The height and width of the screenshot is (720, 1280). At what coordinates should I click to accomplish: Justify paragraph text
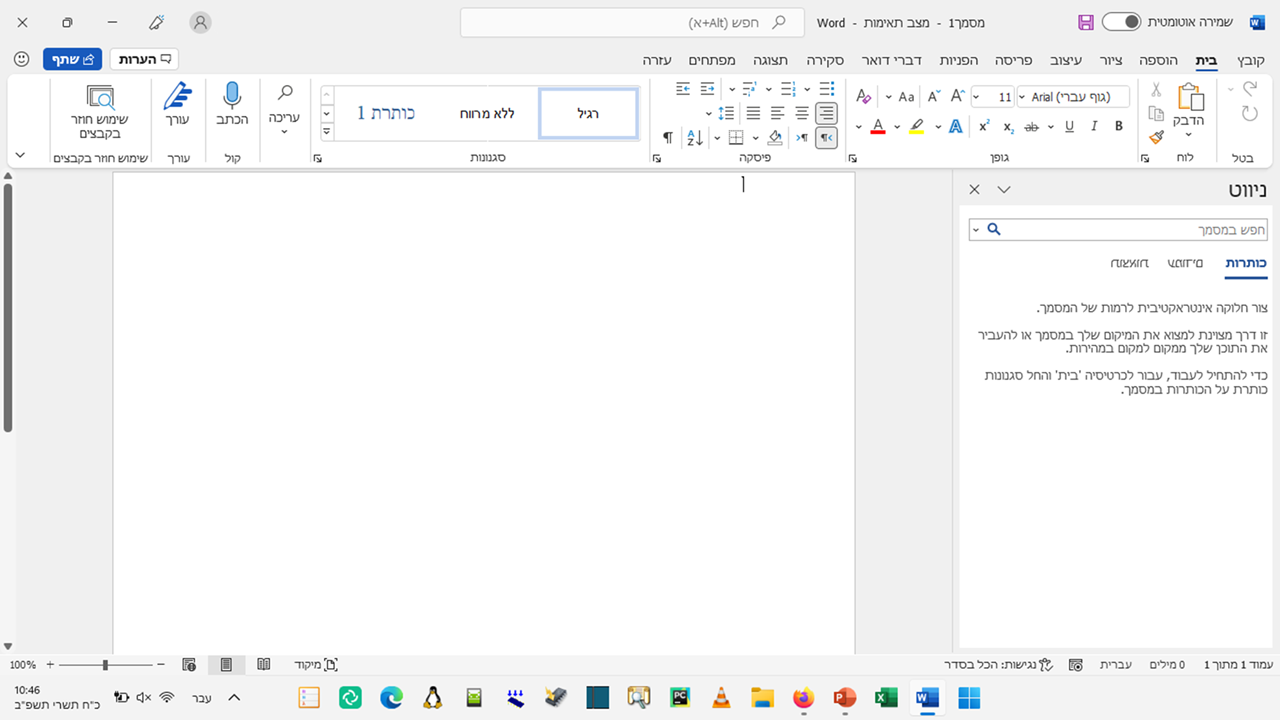(x=753, y=113)
